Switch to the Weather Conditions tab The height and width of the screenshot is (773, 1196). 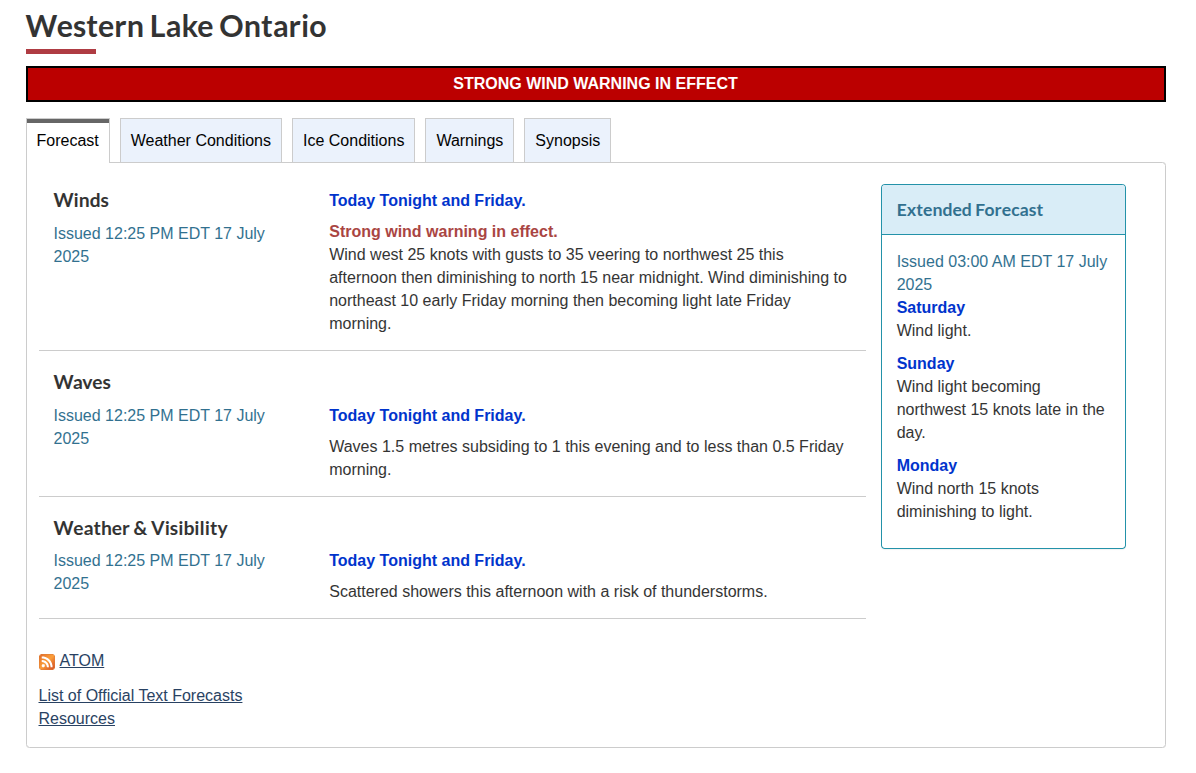coord(201,140)
